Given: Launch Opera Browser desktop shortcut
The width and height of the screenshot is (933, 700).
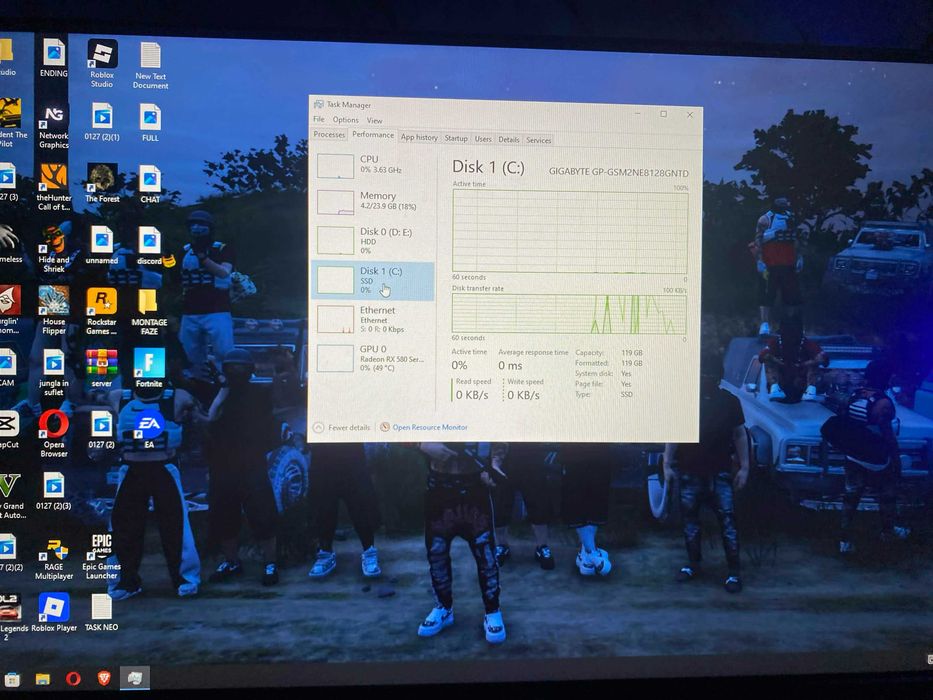Looking at the screenshot, I should [x=54, y=434].
